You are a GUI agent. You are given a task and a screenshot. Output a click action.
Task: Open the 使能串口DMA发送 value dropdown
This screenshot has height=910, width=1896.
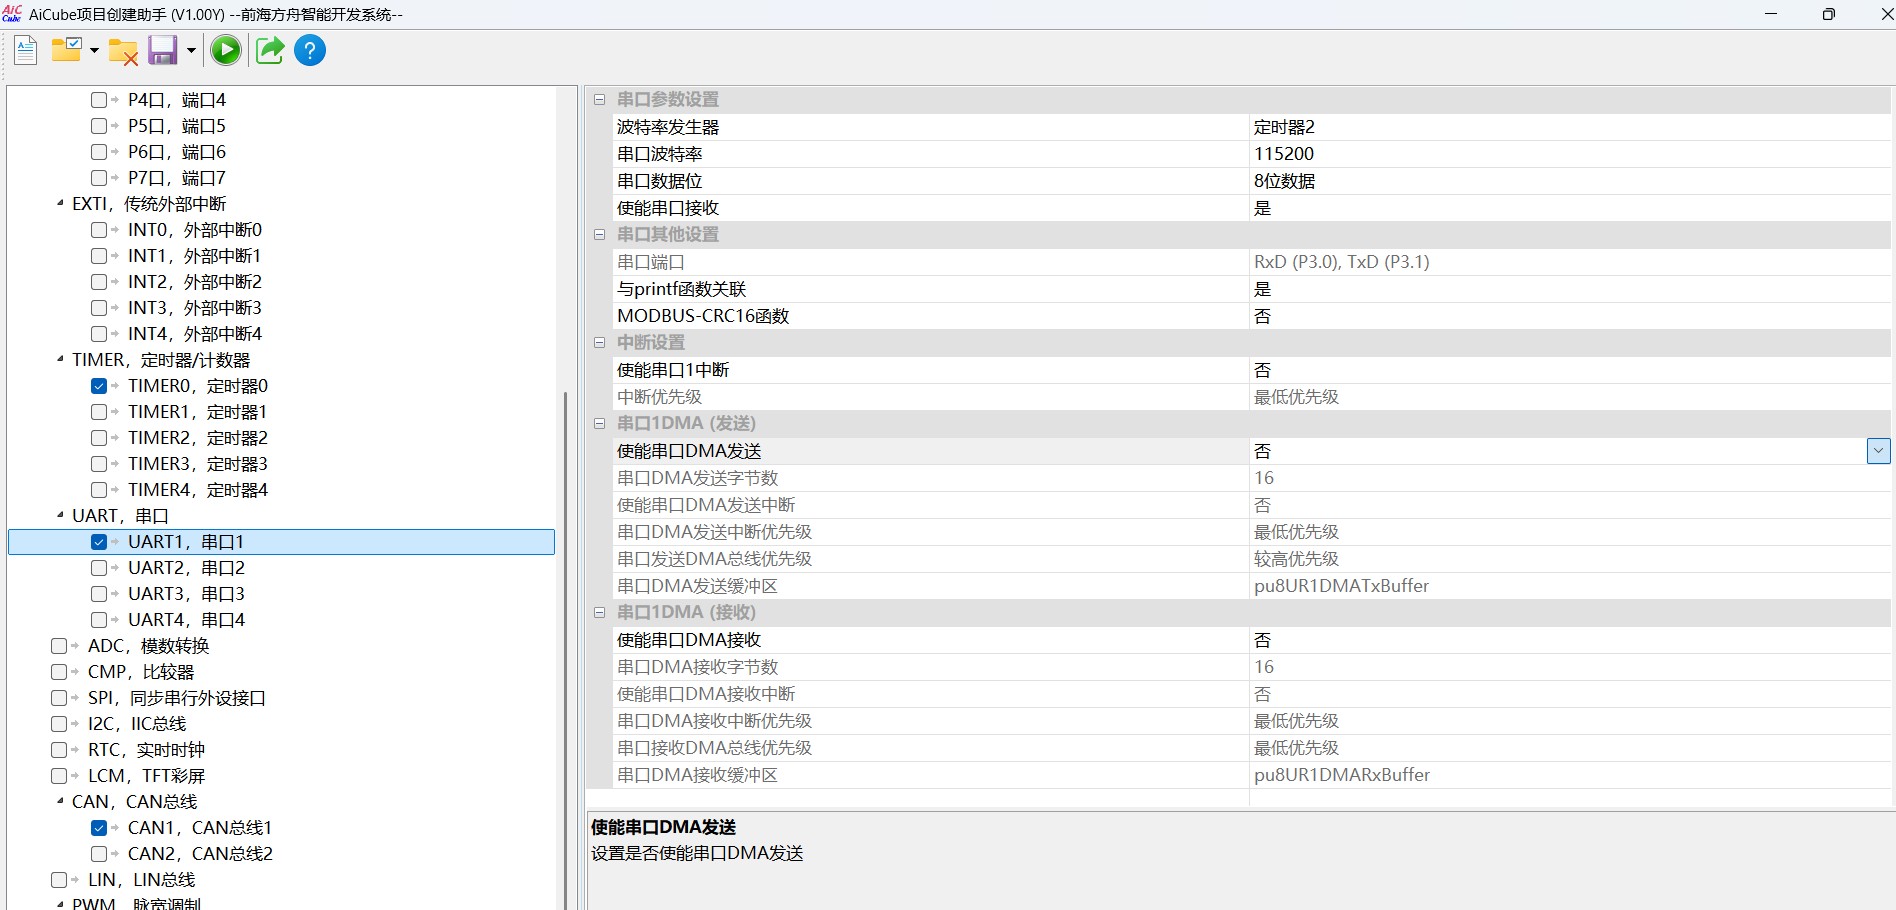pyautogui.click(x=1878, y=451)
